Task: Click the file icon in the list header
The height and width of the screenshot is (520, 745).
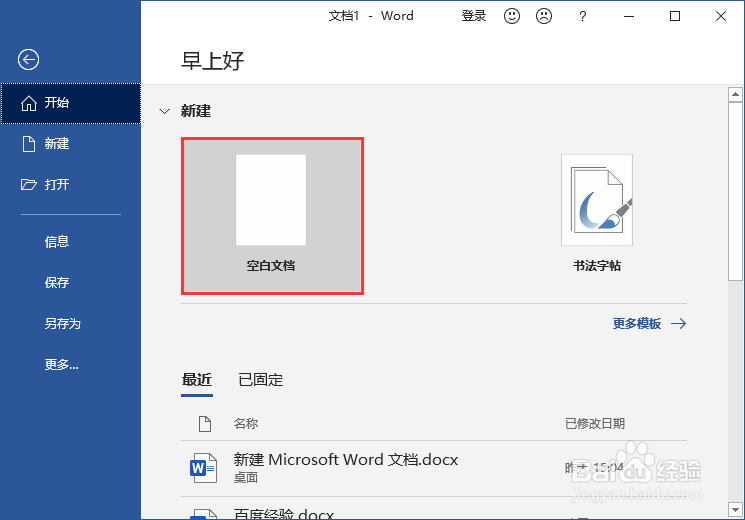Action: (205, 424)
